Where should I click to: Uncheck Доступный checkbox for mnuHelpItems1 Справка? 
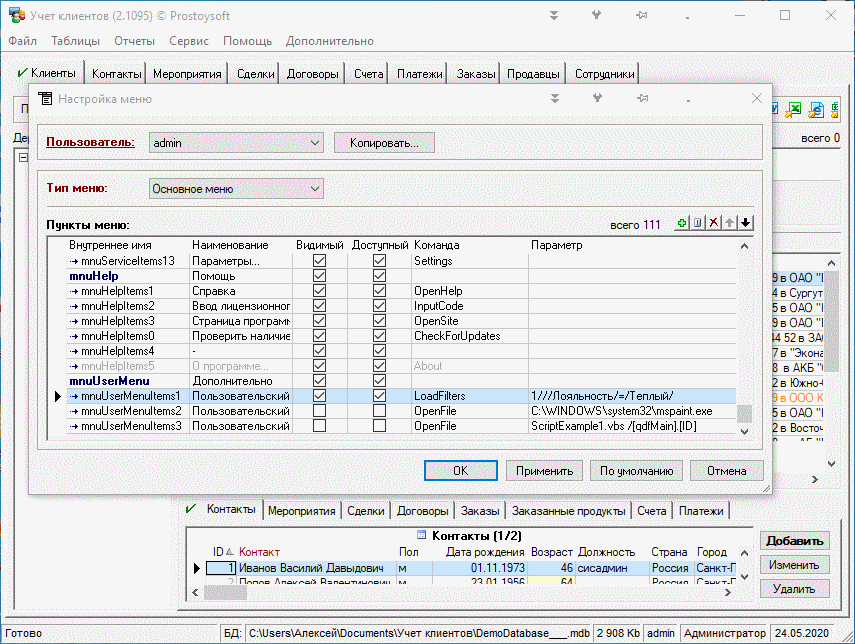click(379, 291)
